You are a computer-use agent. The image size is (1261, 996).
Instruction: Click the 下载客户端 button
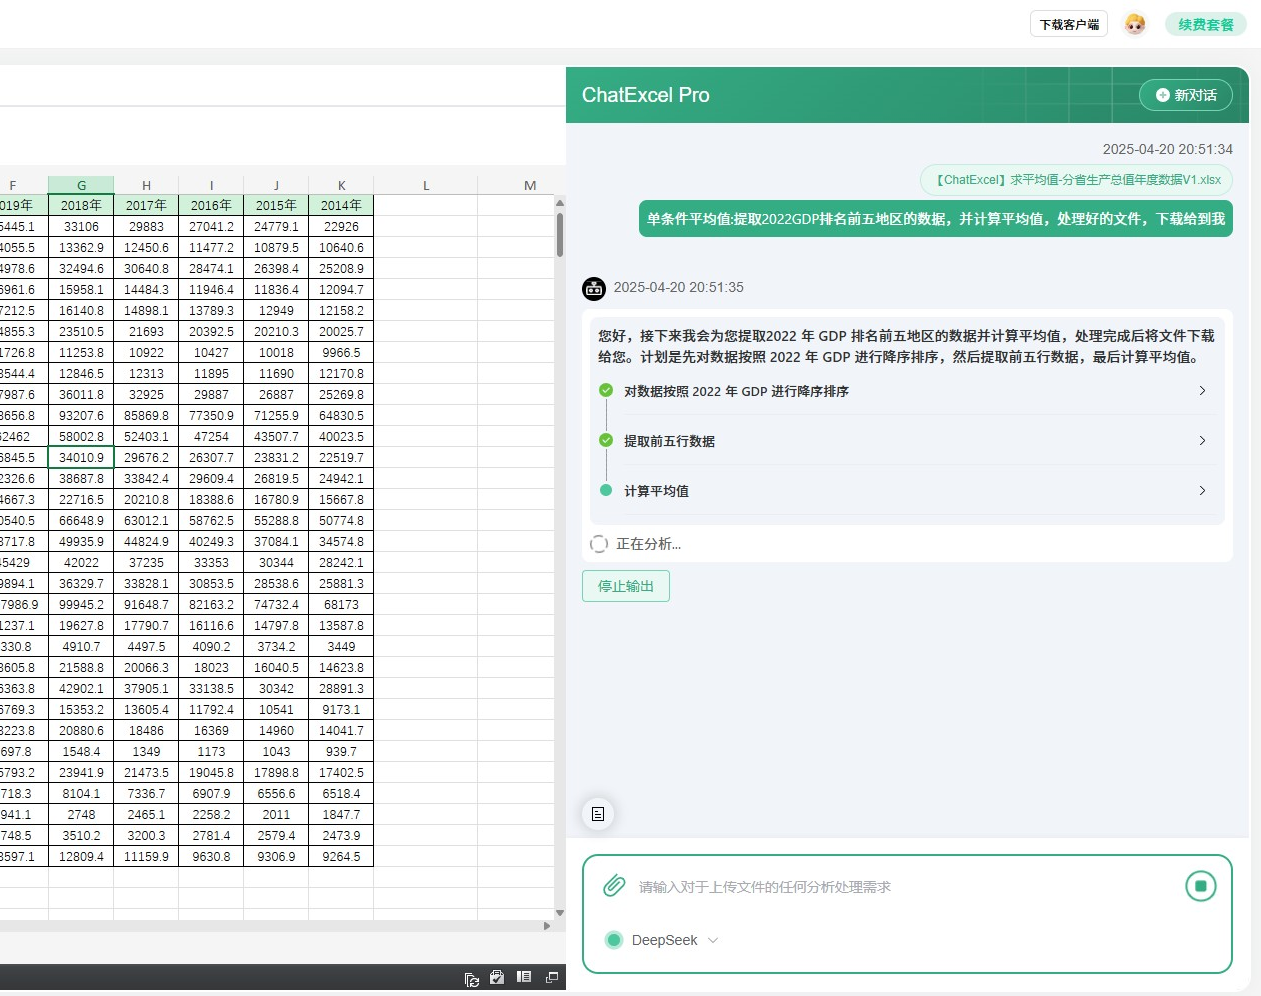pyautogui.click(x=1069, y=24)
